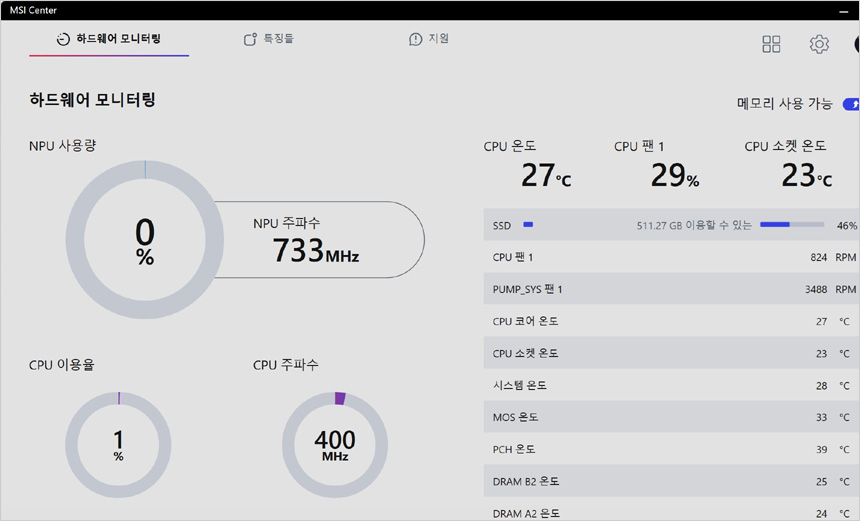Viewport: 860px width, 521px height.
Task: Switch to the 특징들 tab
Action: pos(269,39)
